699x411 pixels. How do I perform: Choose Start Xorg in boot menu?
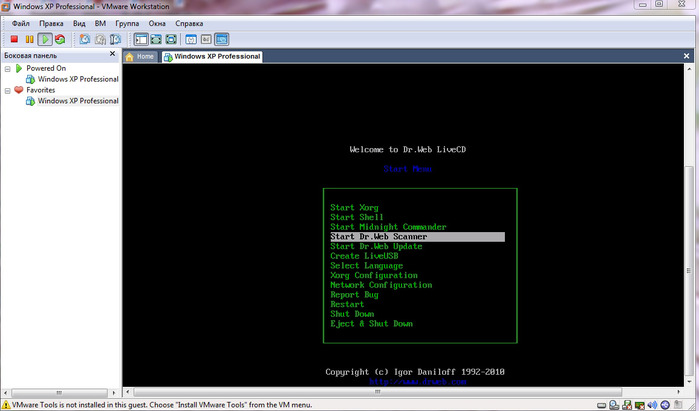tap(354, 208)
